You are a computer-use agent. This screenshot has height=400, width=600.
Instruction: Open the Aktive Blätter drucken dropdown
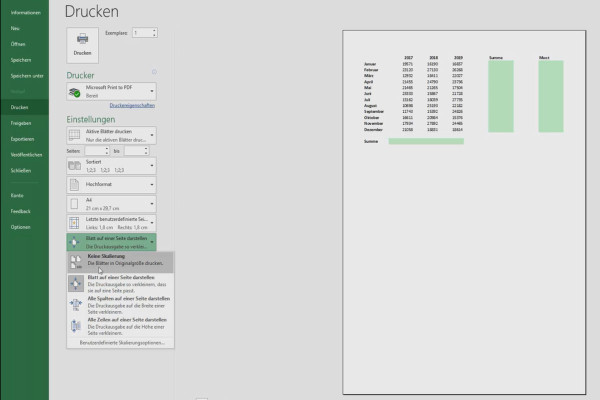pos(111,136)
